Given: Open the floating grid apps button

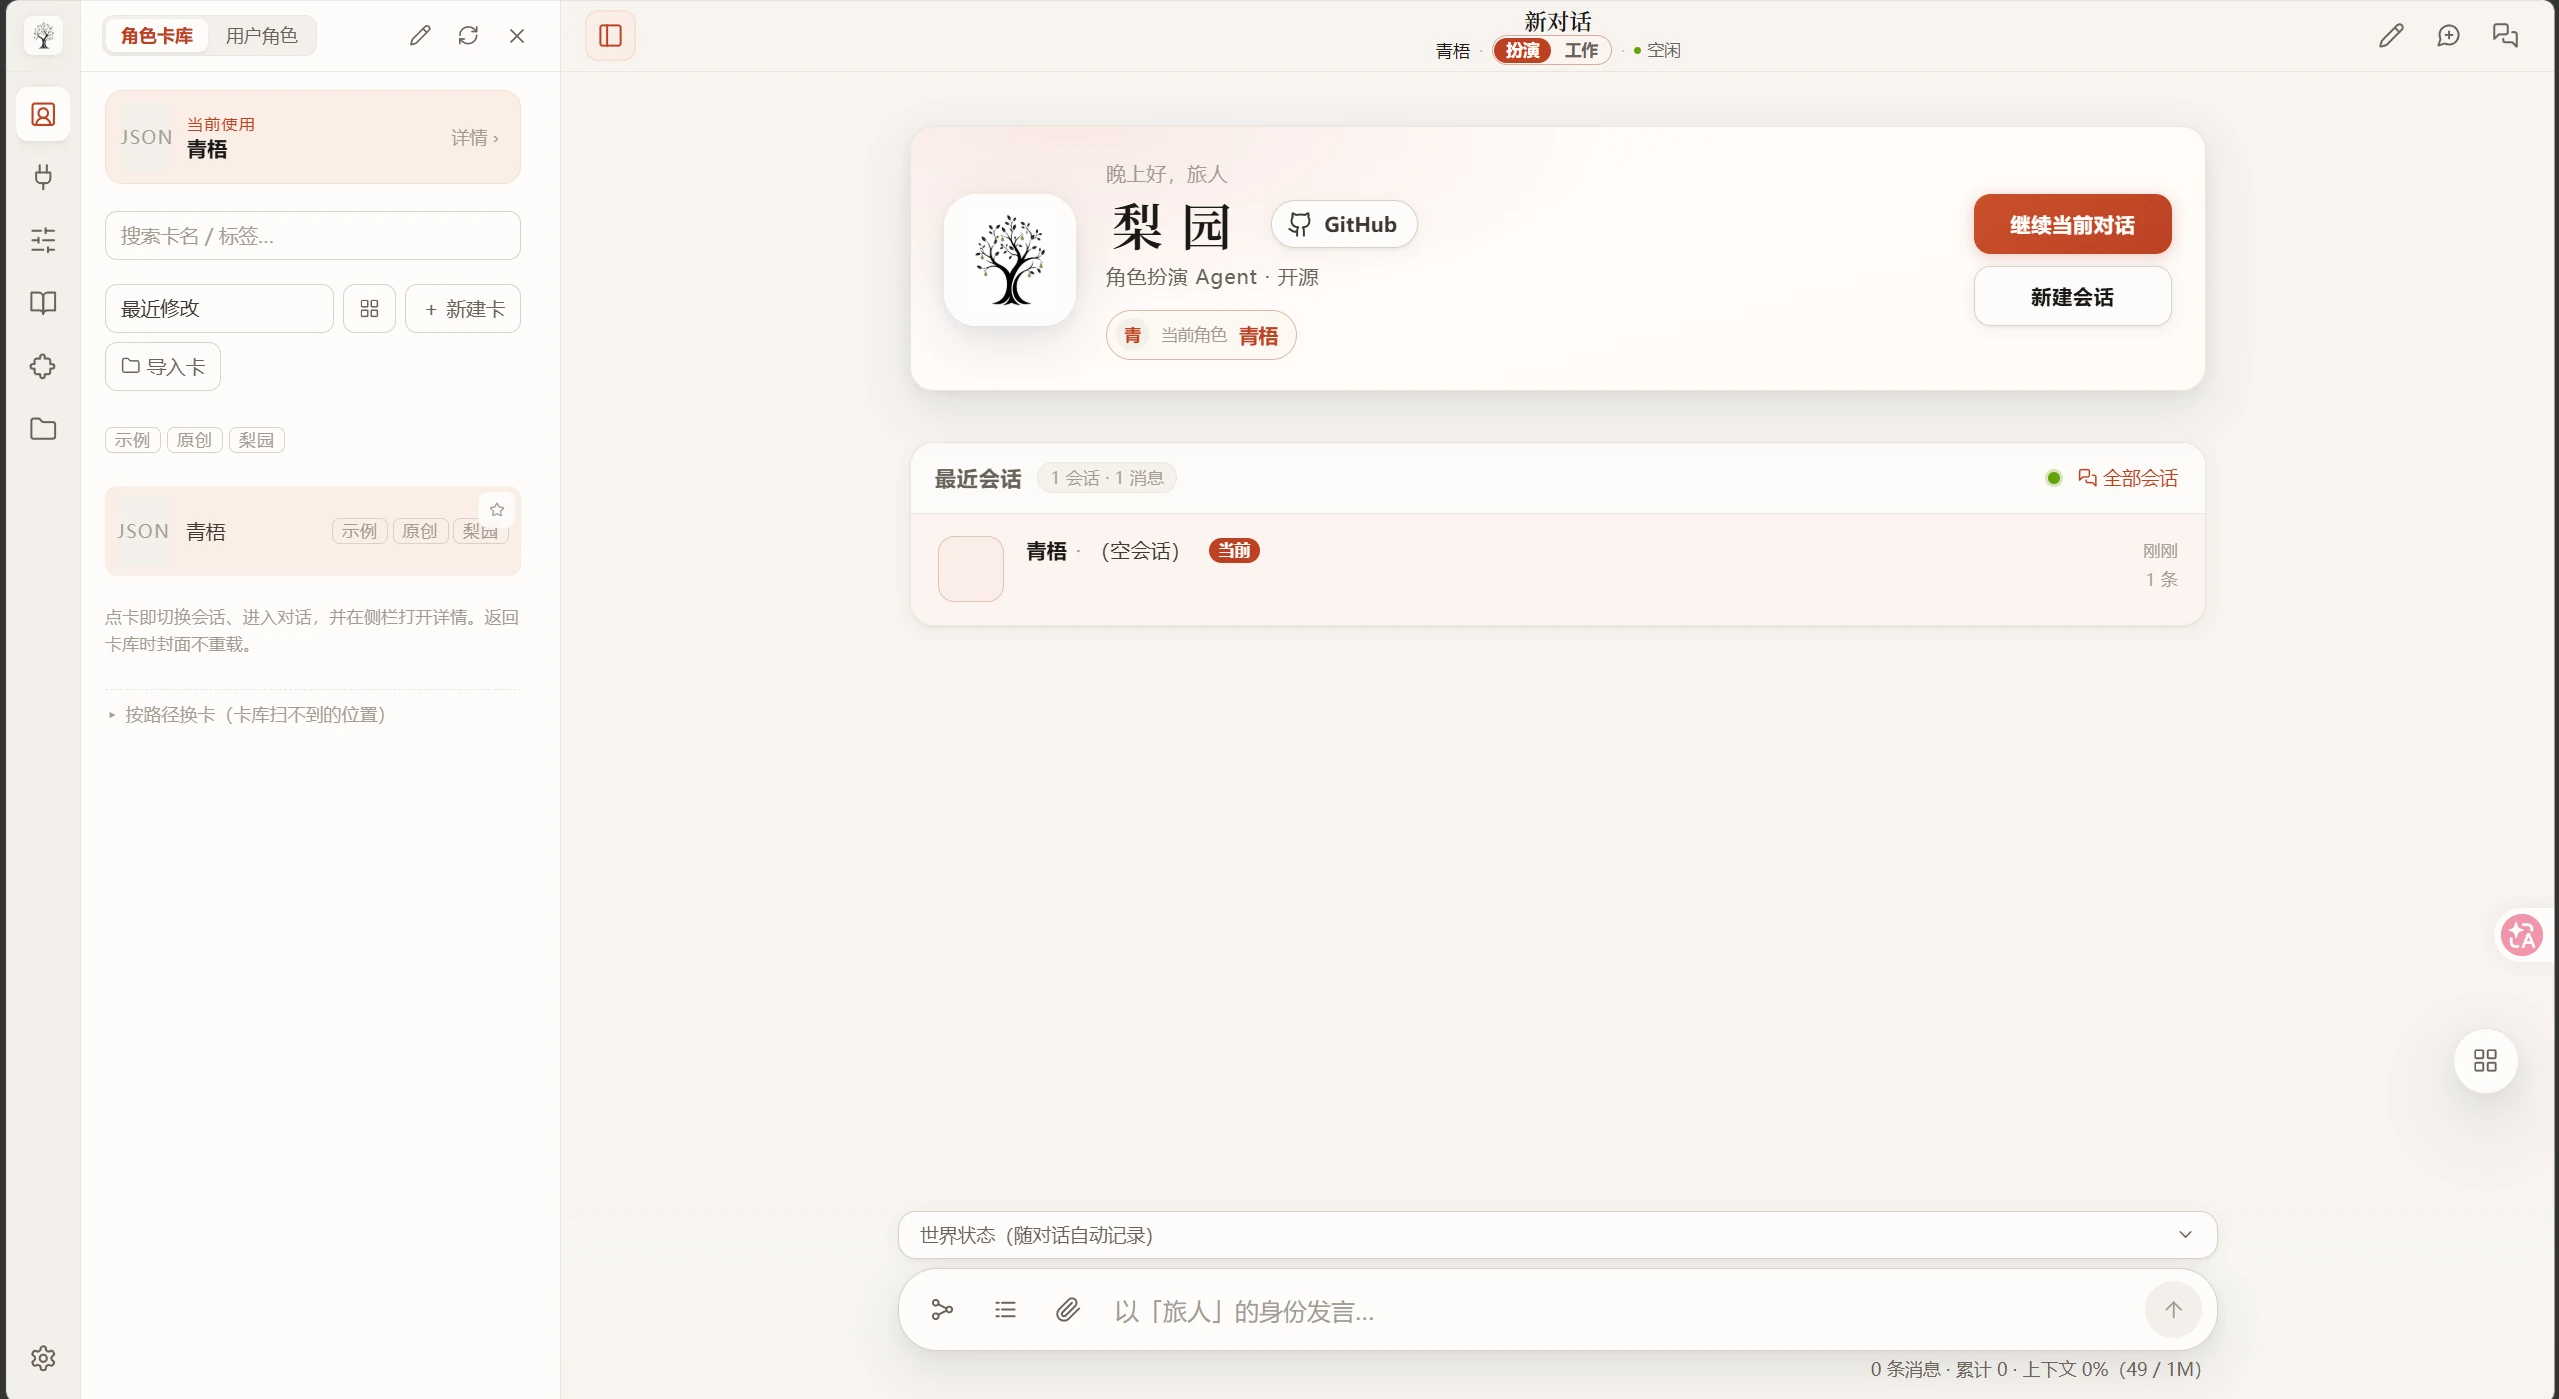Looking at the screenshot, I should 2485,1061.
